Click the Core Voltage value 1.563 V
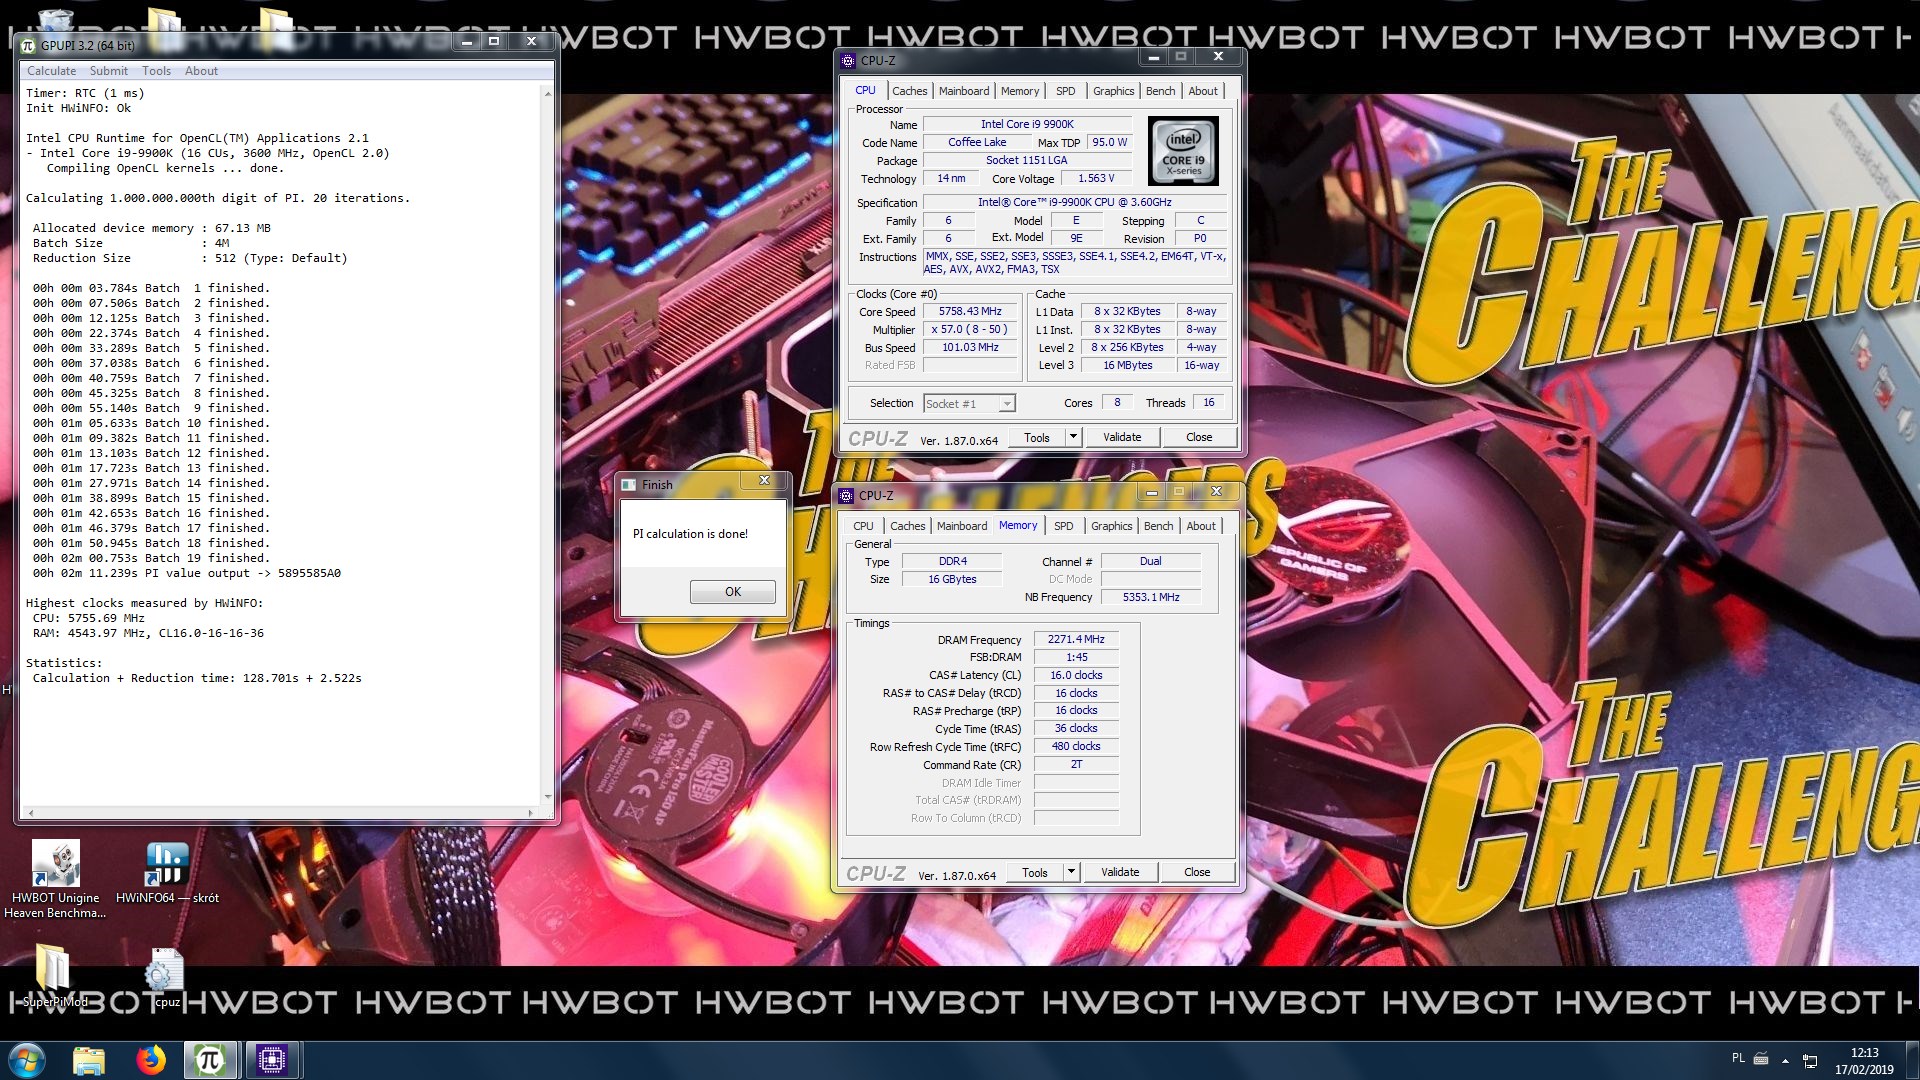 point(1096,179)
